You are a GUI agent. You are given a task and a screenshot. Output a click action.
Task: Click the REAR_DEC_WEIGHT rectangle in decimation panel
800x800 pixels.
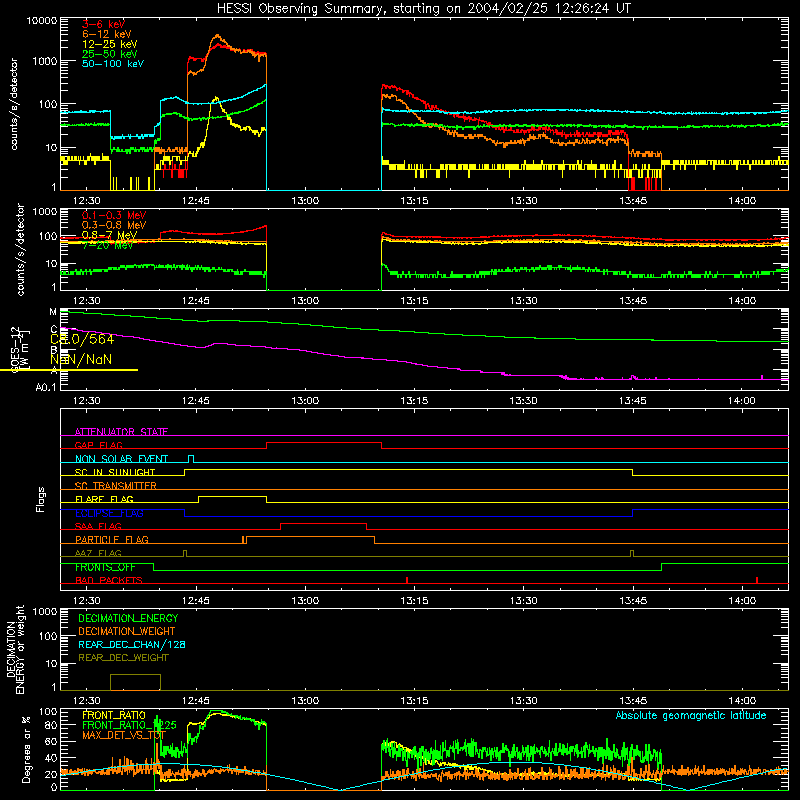[136, 682]
